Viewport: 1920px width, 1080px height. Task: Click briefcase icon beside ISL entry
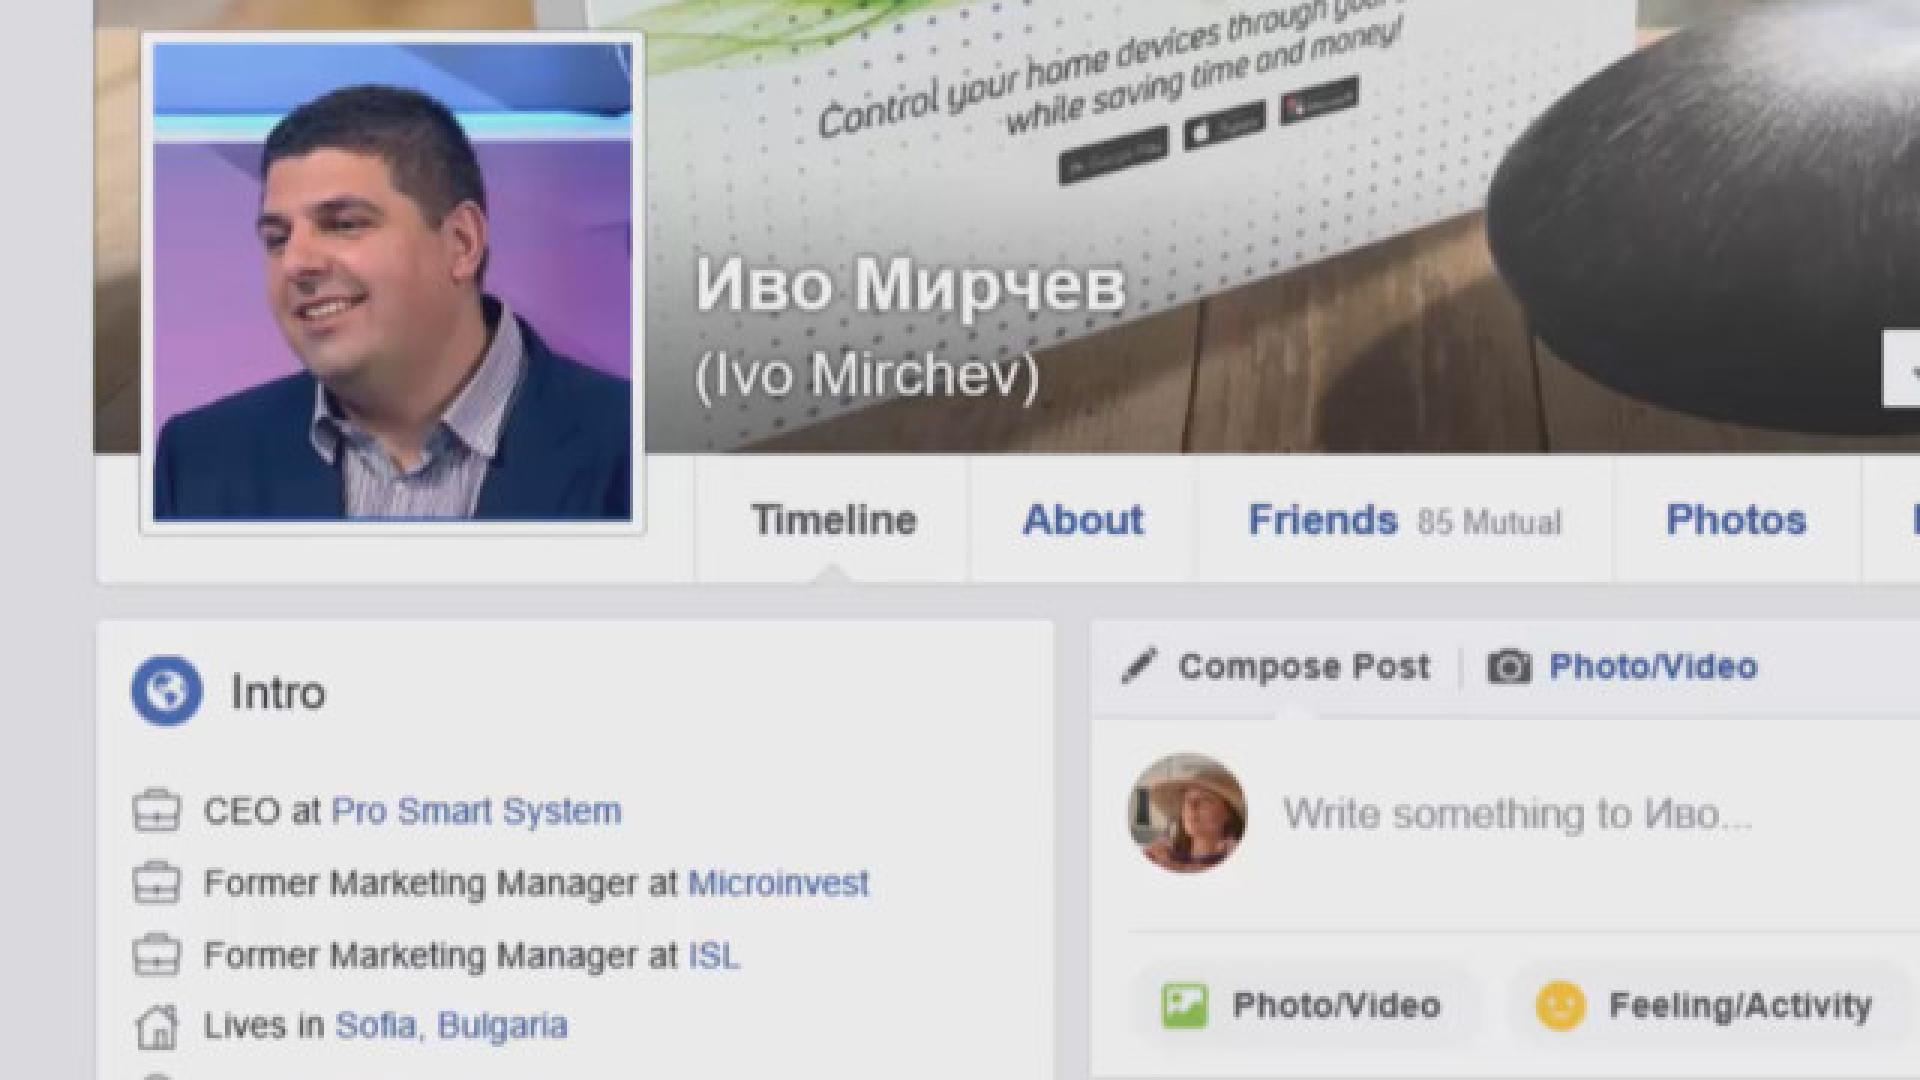157,955
